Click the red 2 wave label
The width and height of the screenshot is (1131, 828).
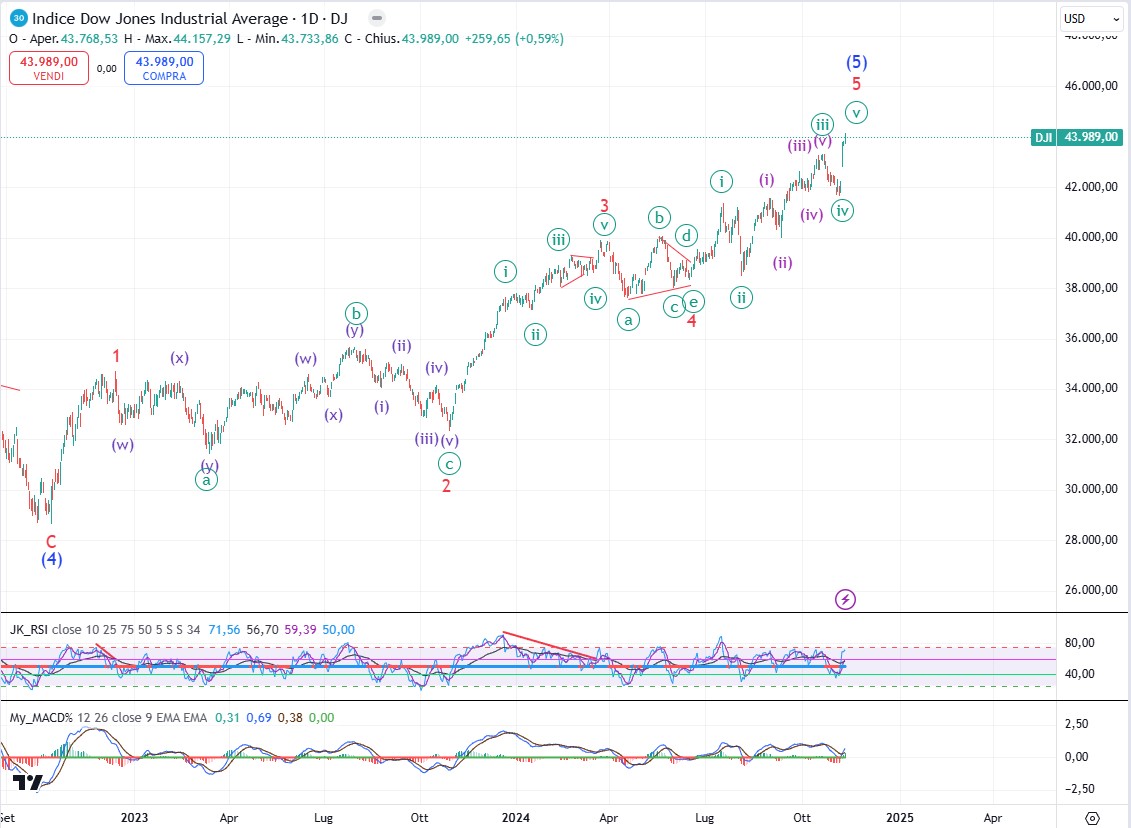pos(446,486)
